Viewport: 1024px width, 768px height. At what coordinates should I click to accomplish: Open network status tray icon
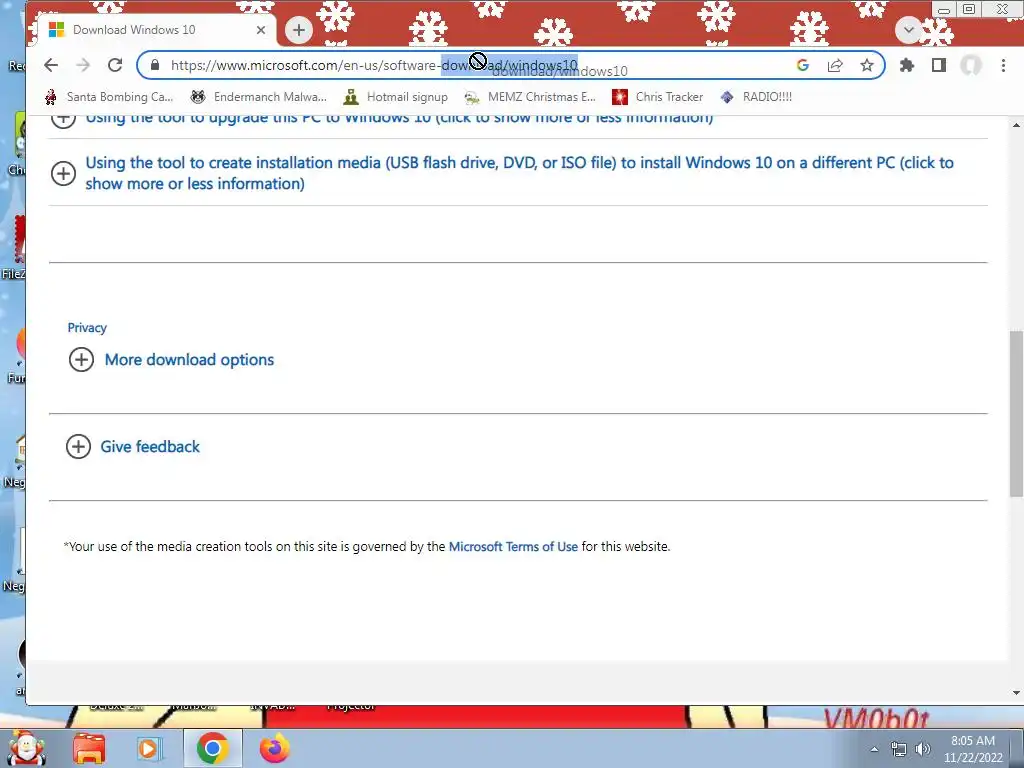click(899, 749)
